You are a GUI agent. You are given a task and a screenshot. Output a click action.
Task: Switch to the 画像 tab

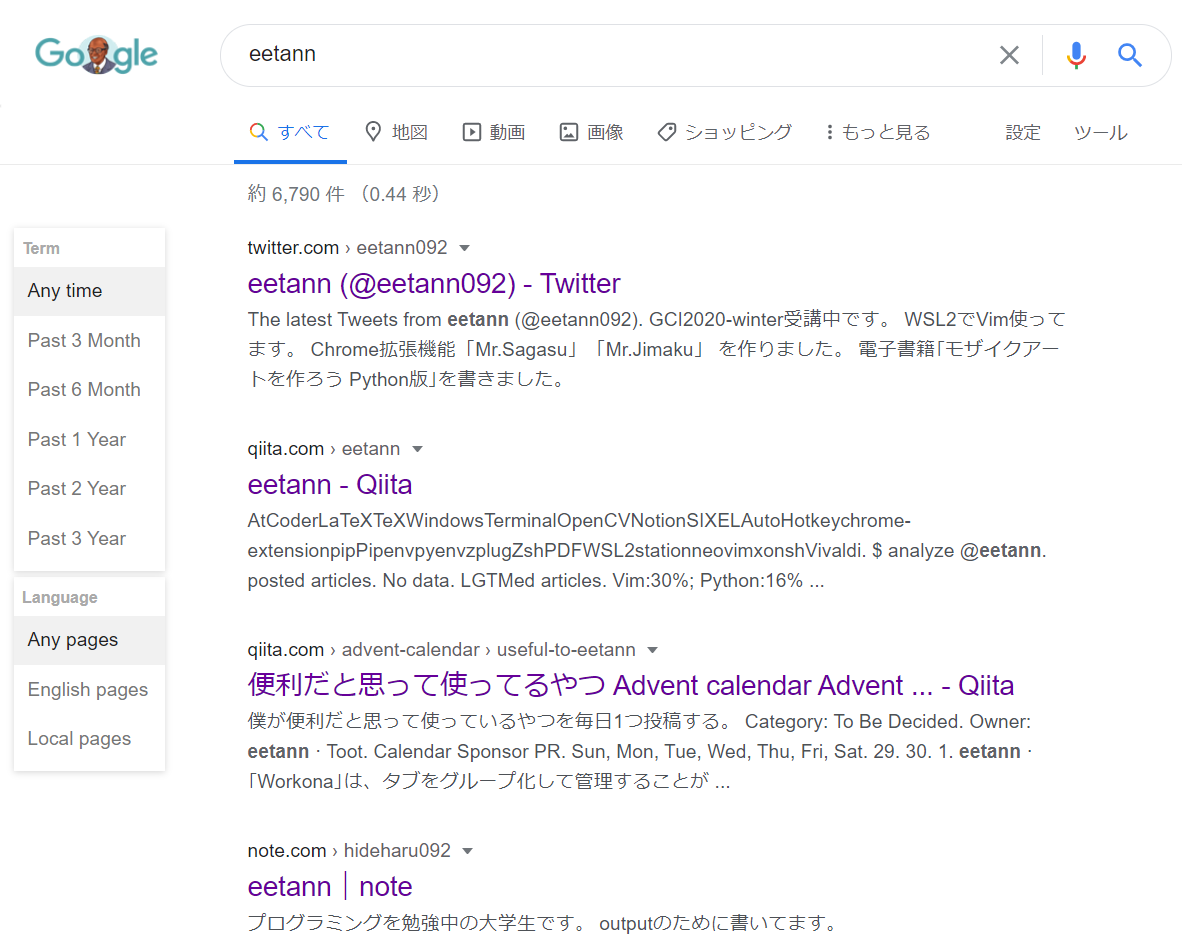click(592, 133)
